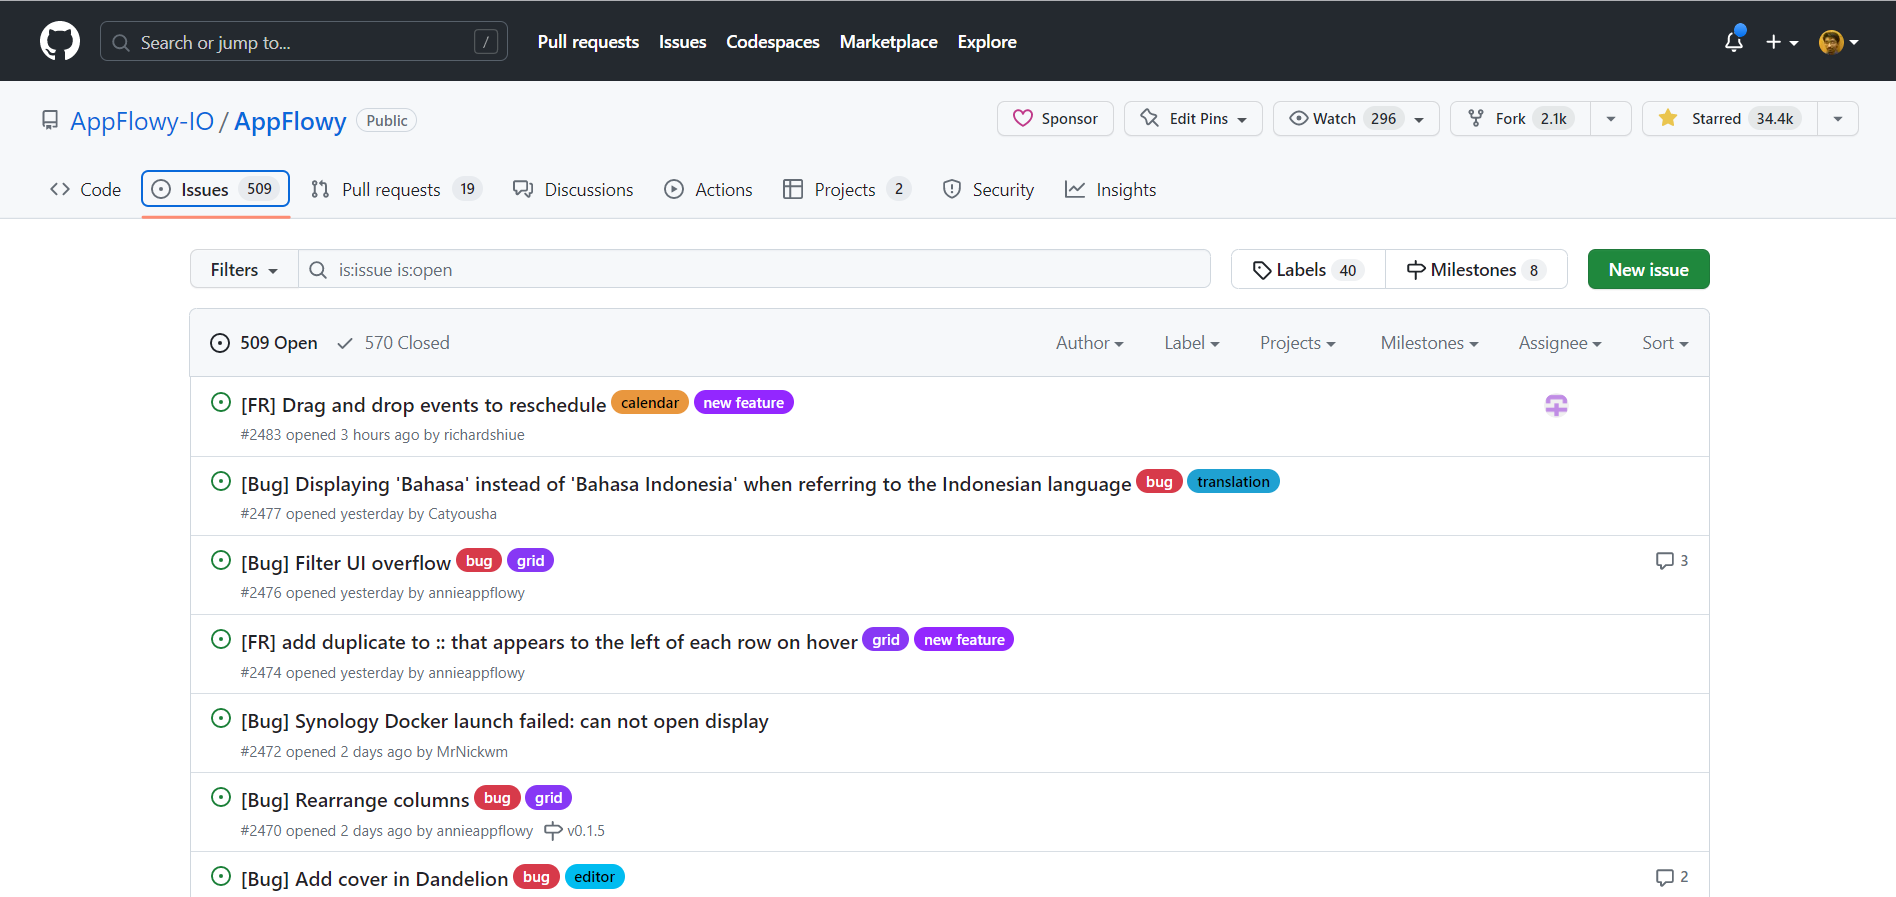View the Insights tab
Viewport: 1896px width, 897px height.
[1110, 189]
